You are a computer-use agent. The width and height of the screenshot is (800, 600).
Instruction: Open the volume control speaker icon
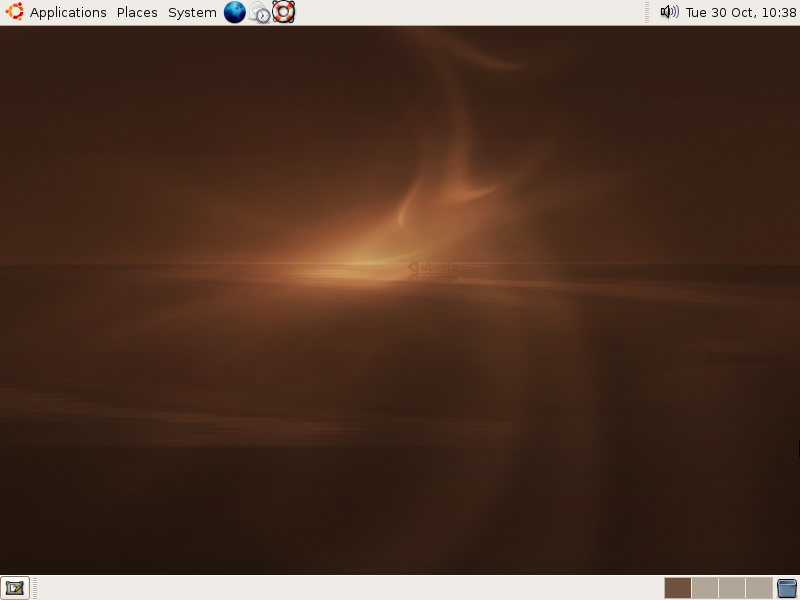[x=669, y=12]
